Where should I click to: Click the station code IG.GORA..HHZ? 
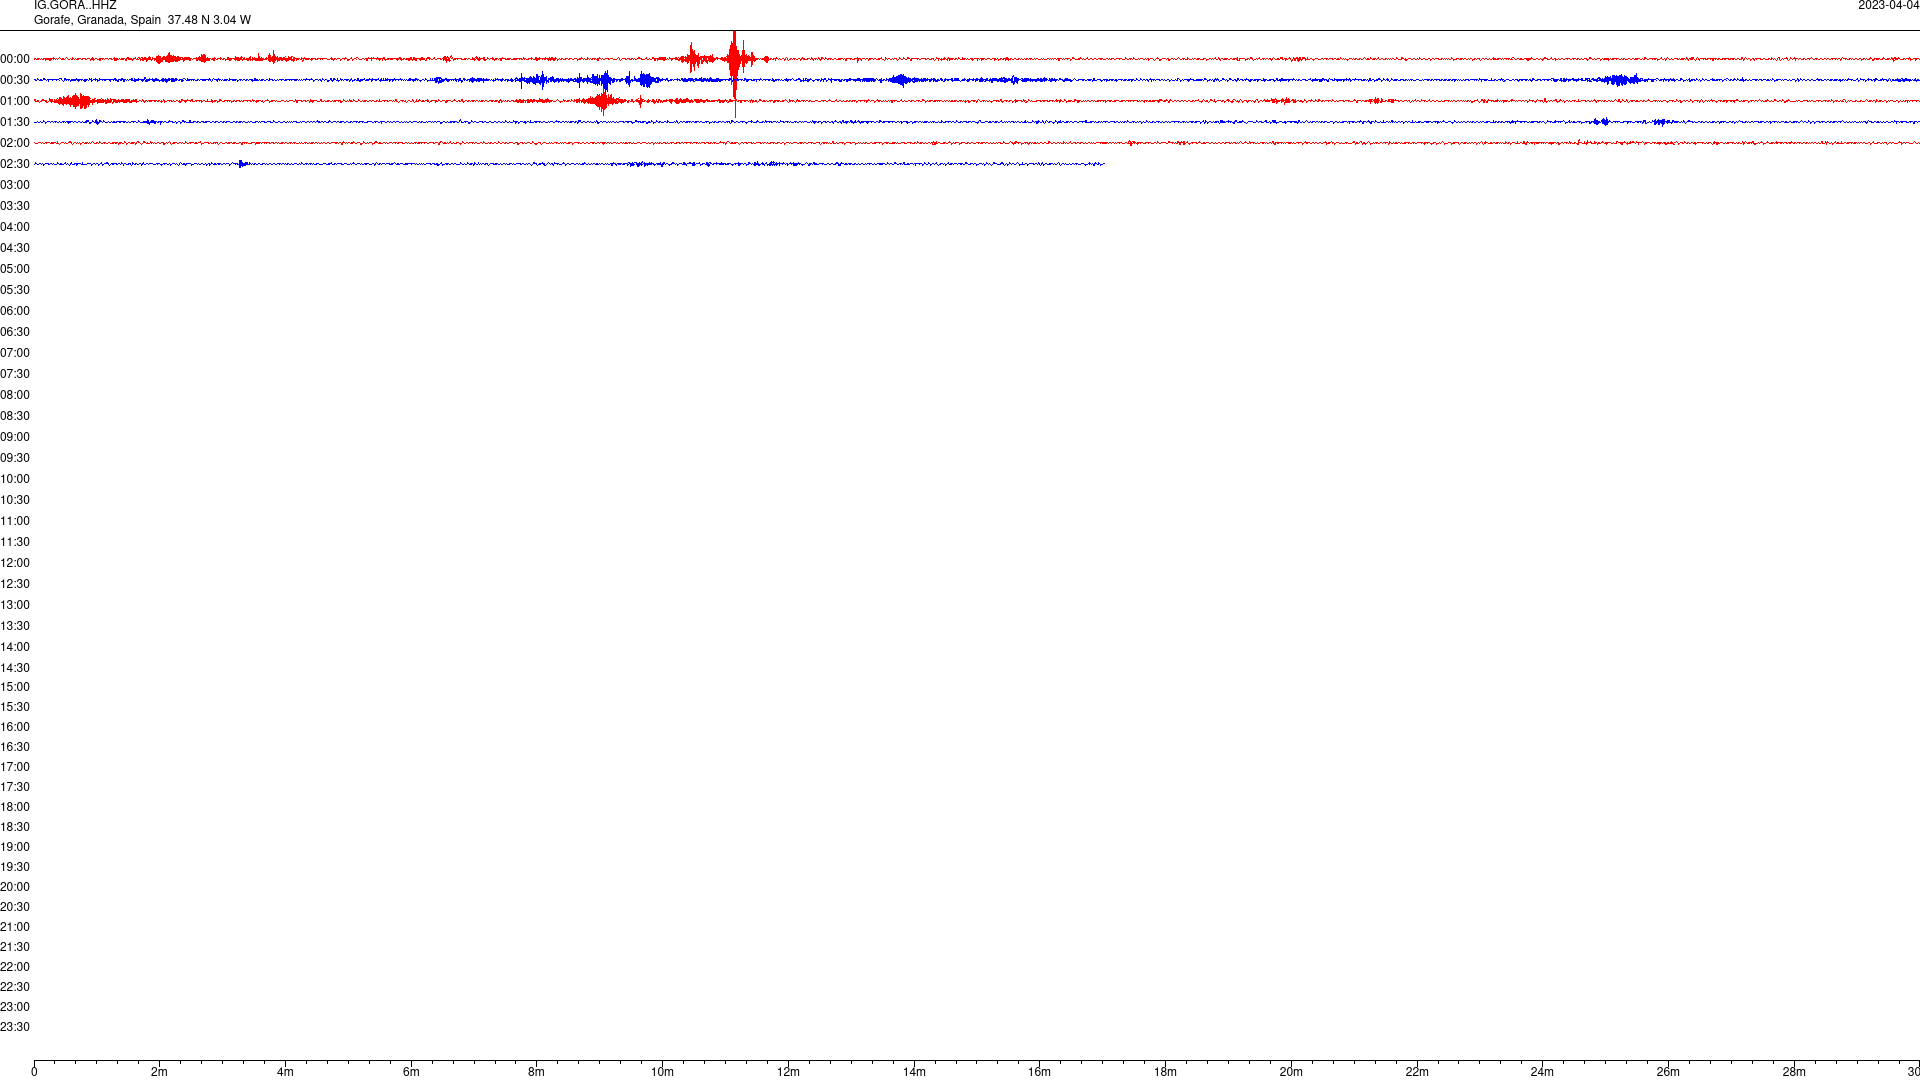pos(75,6)
